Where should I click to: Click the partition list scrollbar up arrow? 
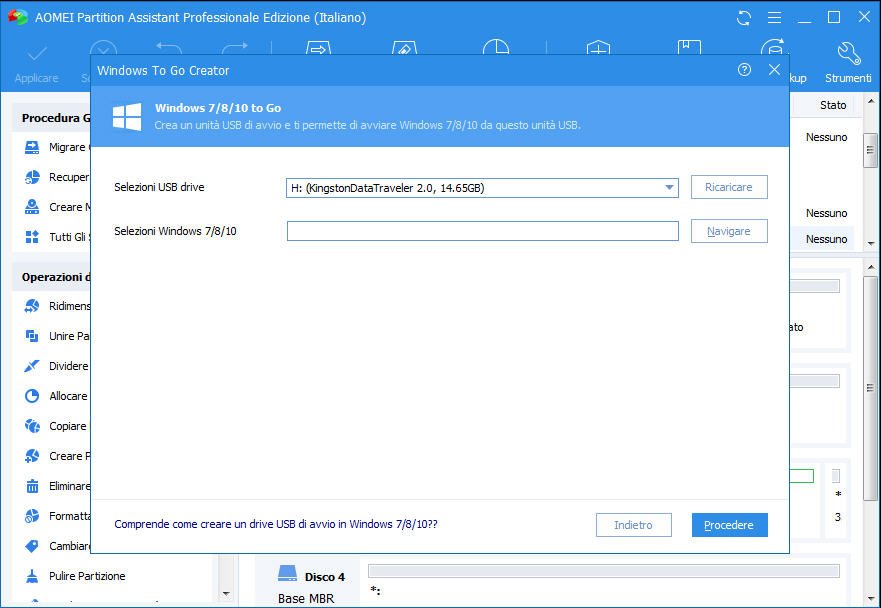click(x=870, y=102)
